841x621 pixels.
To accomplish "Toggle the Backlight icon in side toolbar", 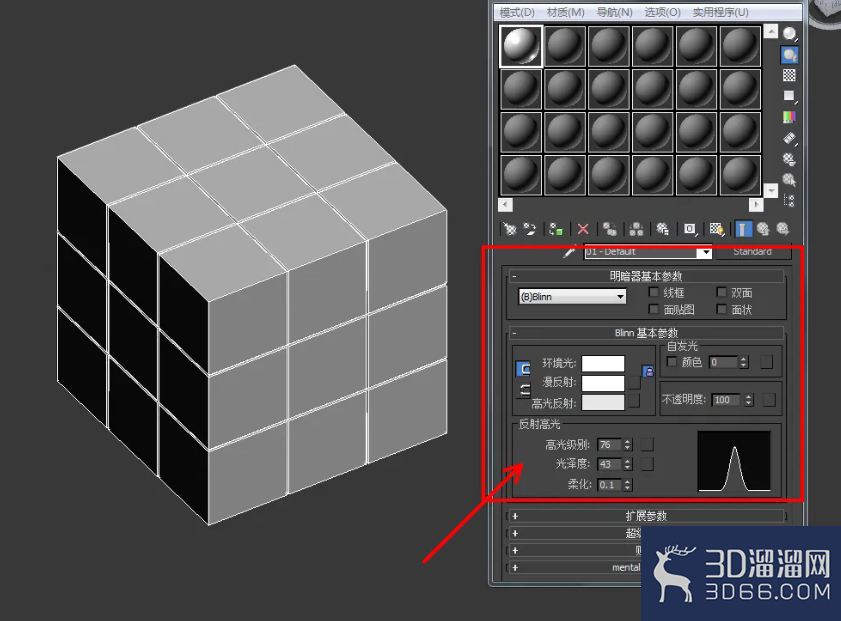I will [790, 55].
